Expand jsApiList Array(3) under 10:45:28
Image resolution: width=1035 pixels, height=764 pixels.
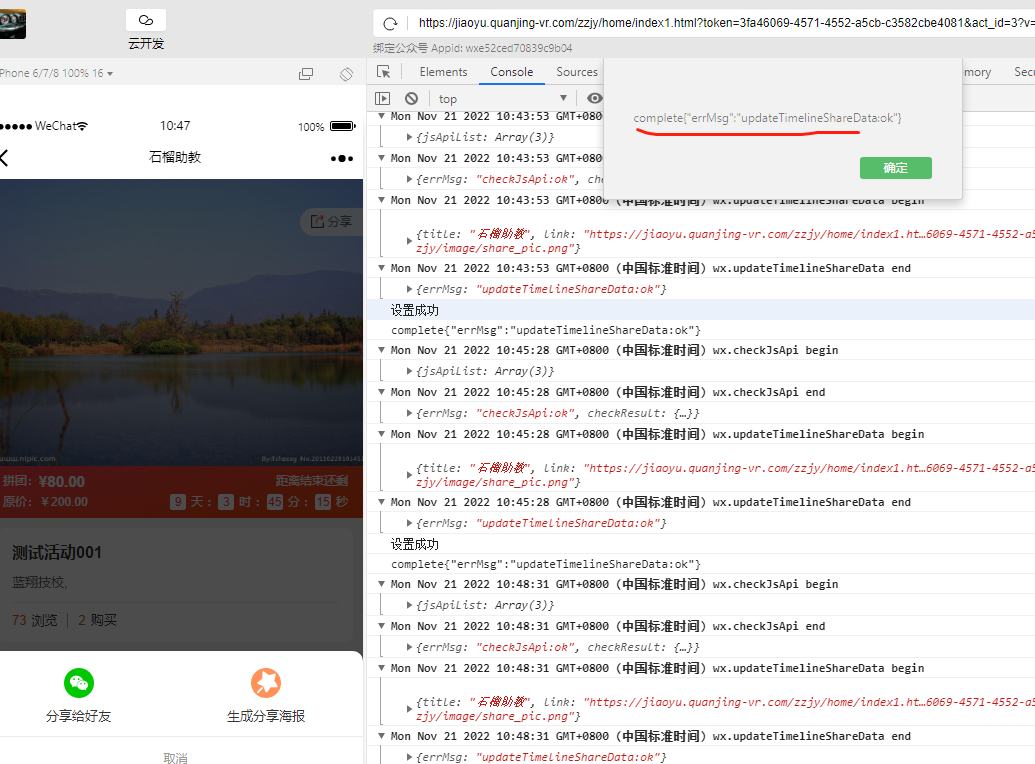point(409,371)
